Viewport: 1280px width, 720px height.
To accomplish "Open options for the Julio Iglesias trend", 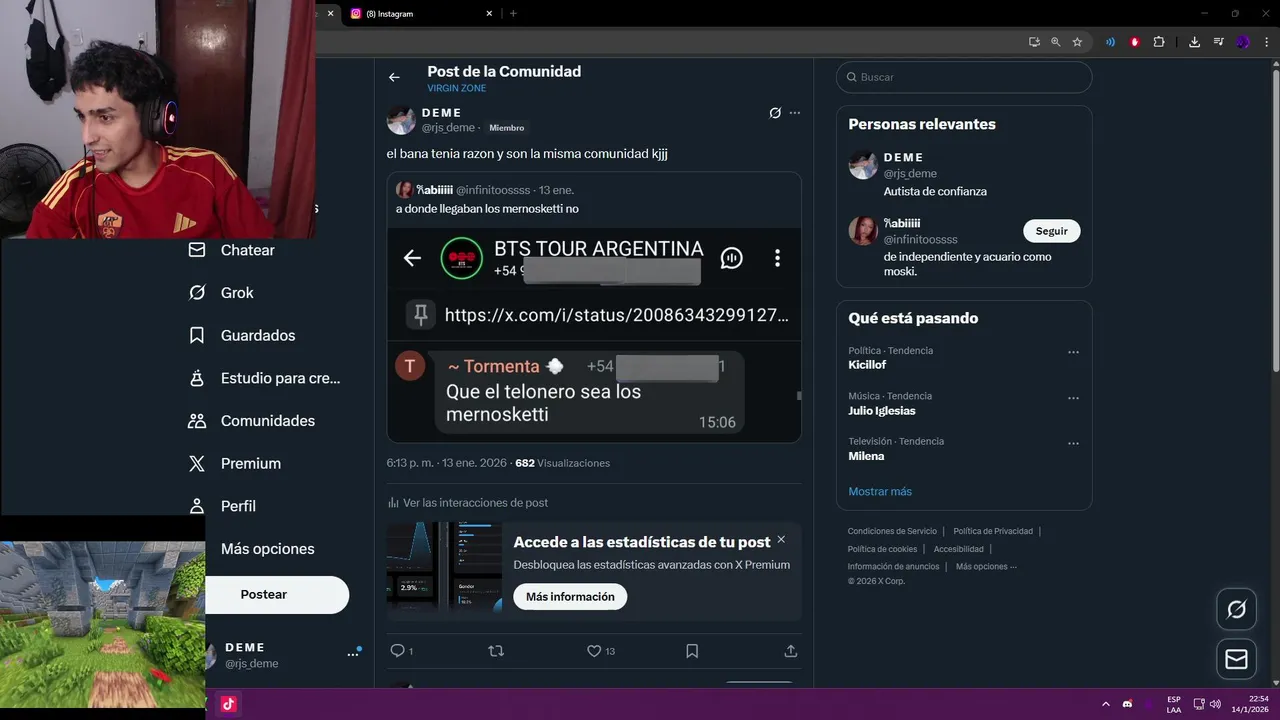I will 1073,398.
